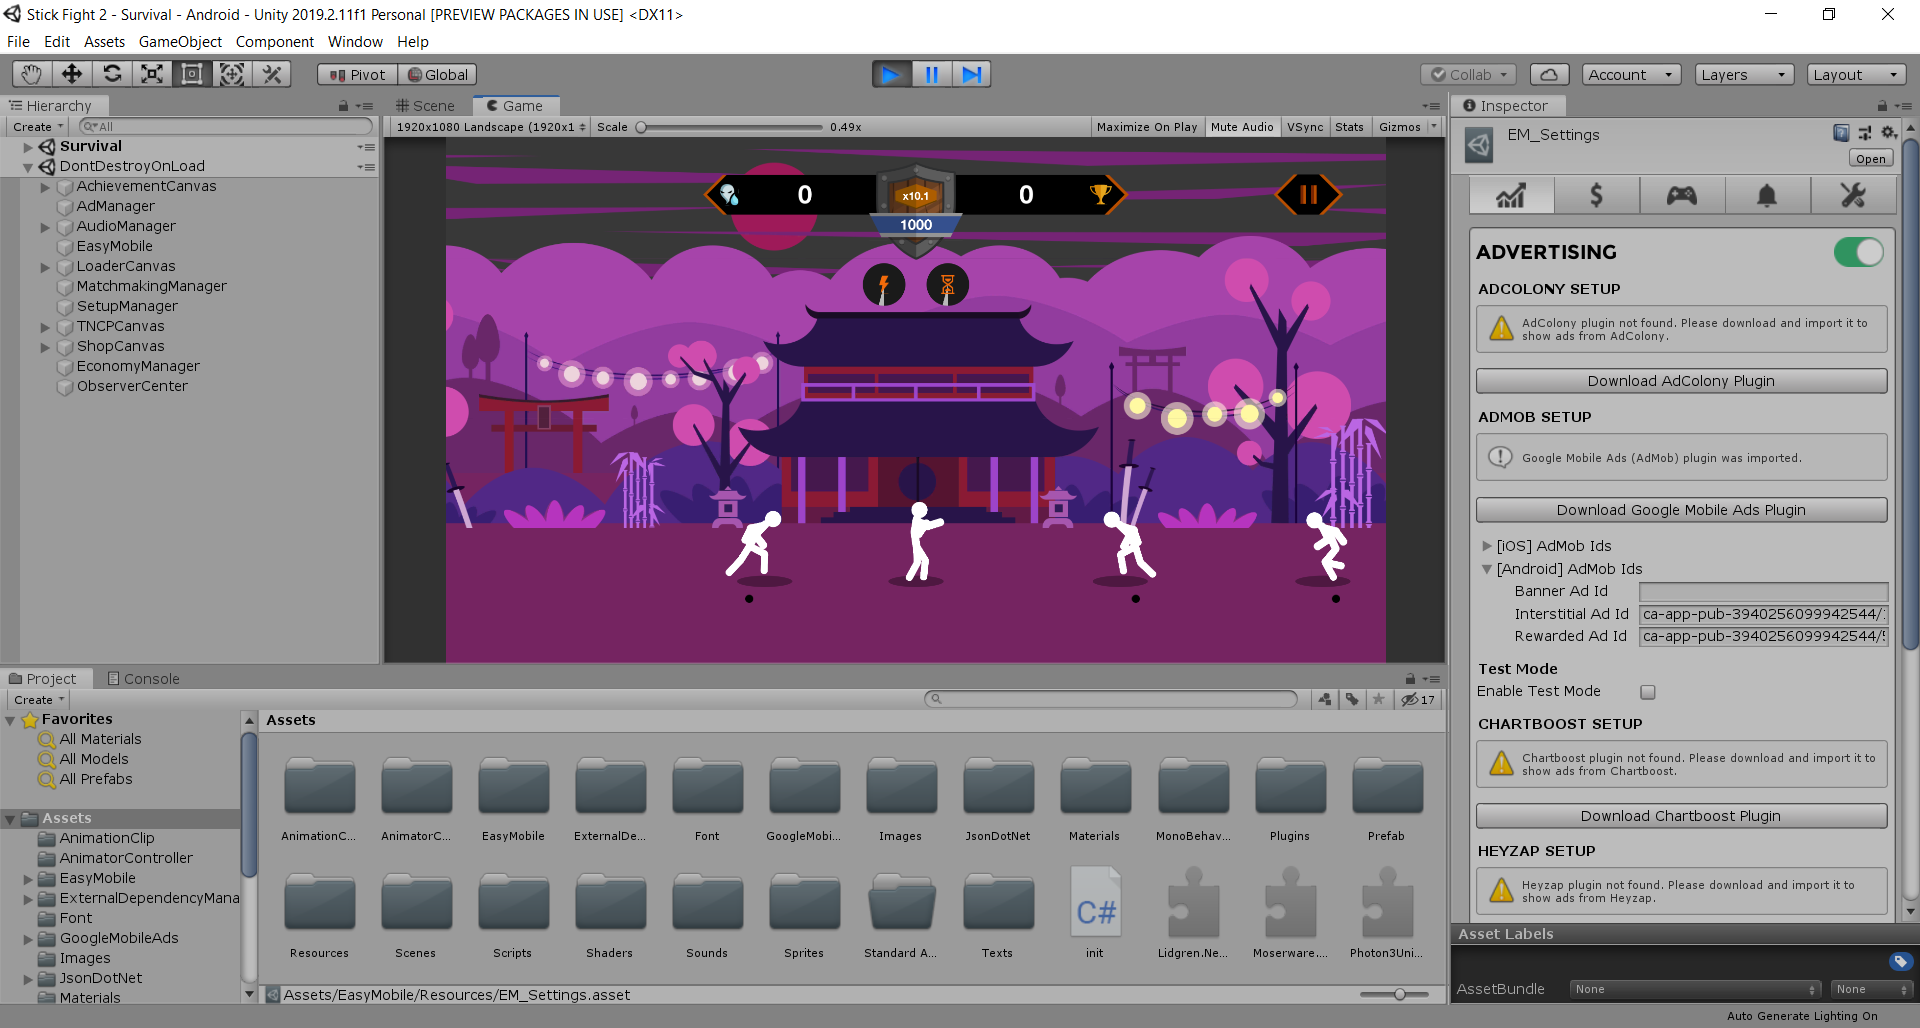Toggle Stats overlay
Viewport: 1920px width, 1028px height.
click(x=1349, y=127)
